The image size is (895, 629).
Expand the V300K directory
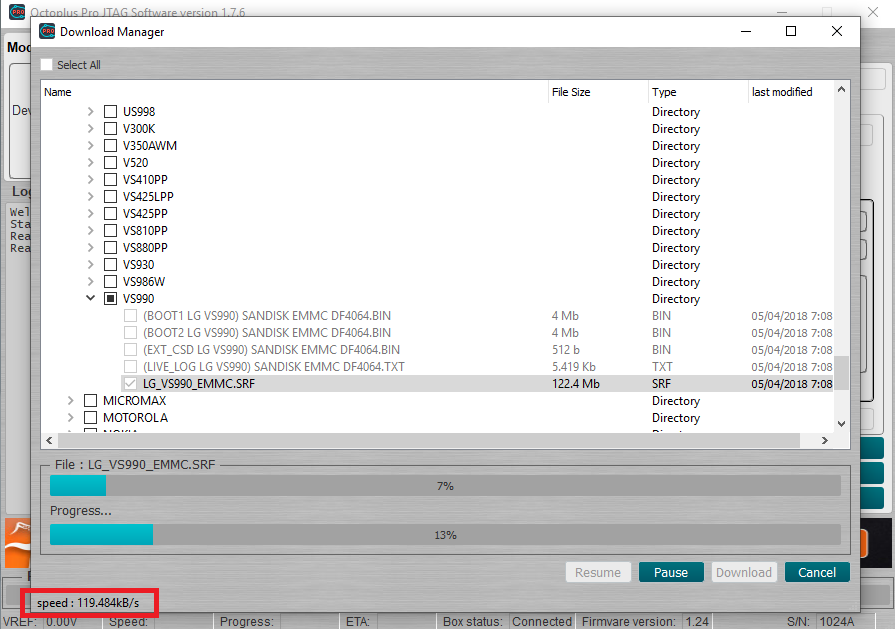click(x=90, y=128)
